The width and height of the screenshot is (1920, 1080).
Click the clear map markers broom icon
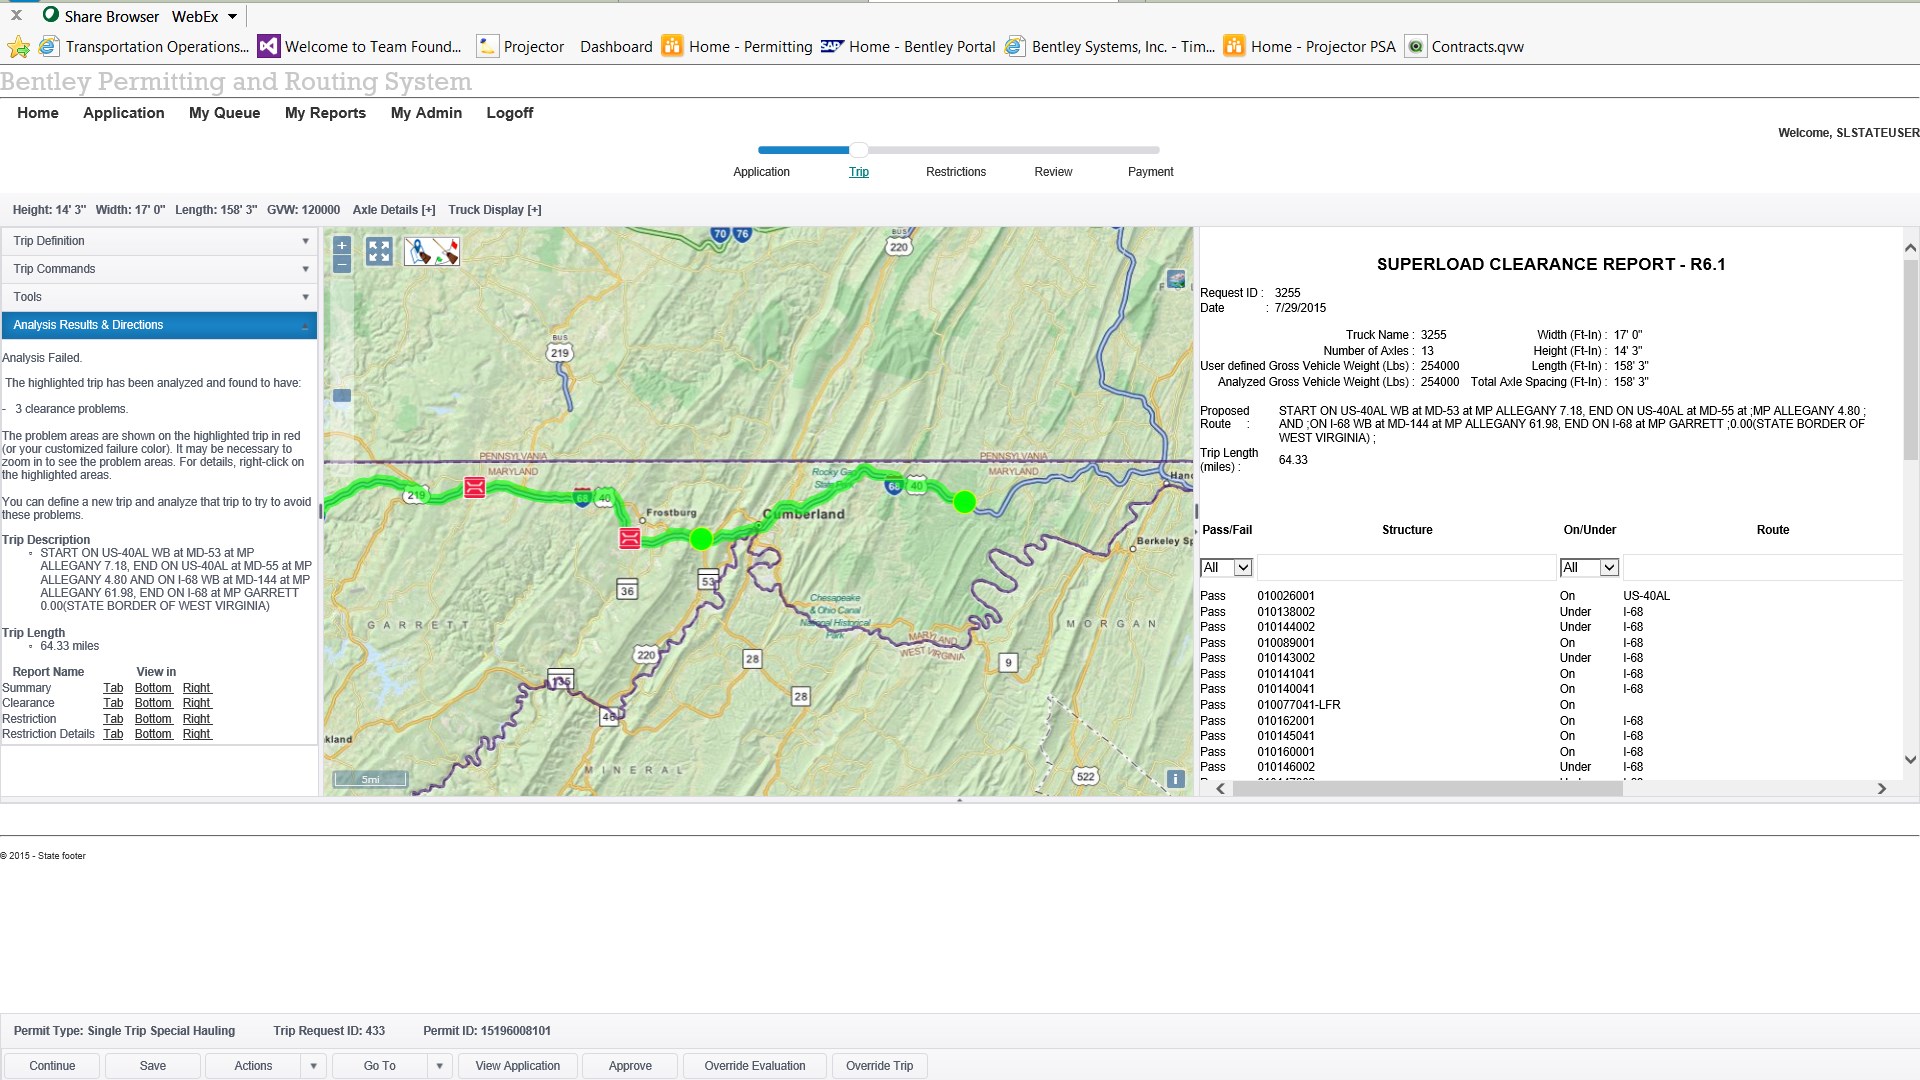(419, 251)
